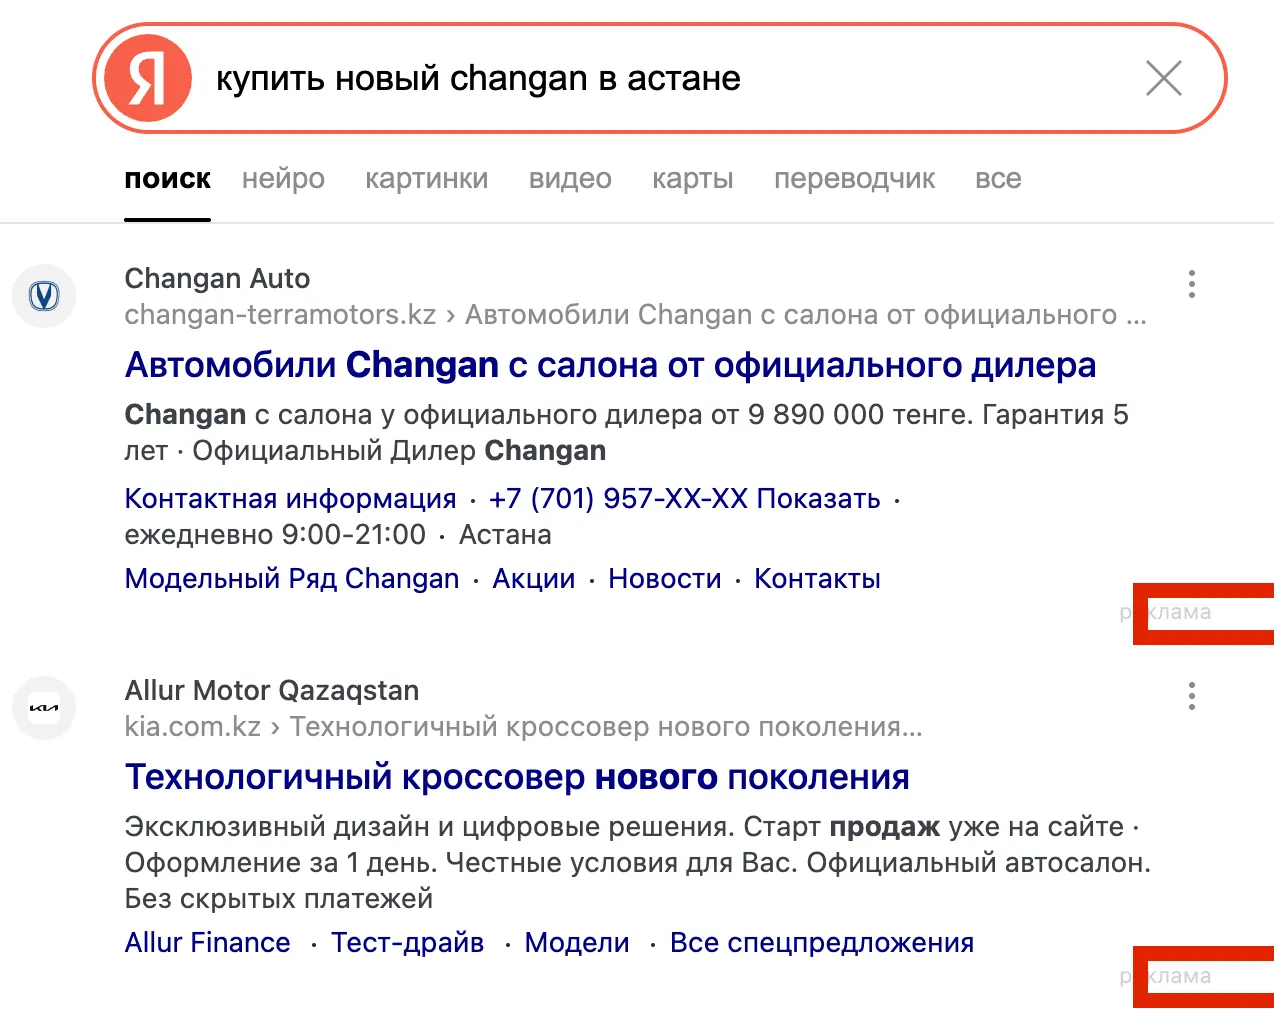Open the Allur Finance sitelink
This screenshot has height=1024, width=1274.
pyautogui.click(x=207, y=942)
